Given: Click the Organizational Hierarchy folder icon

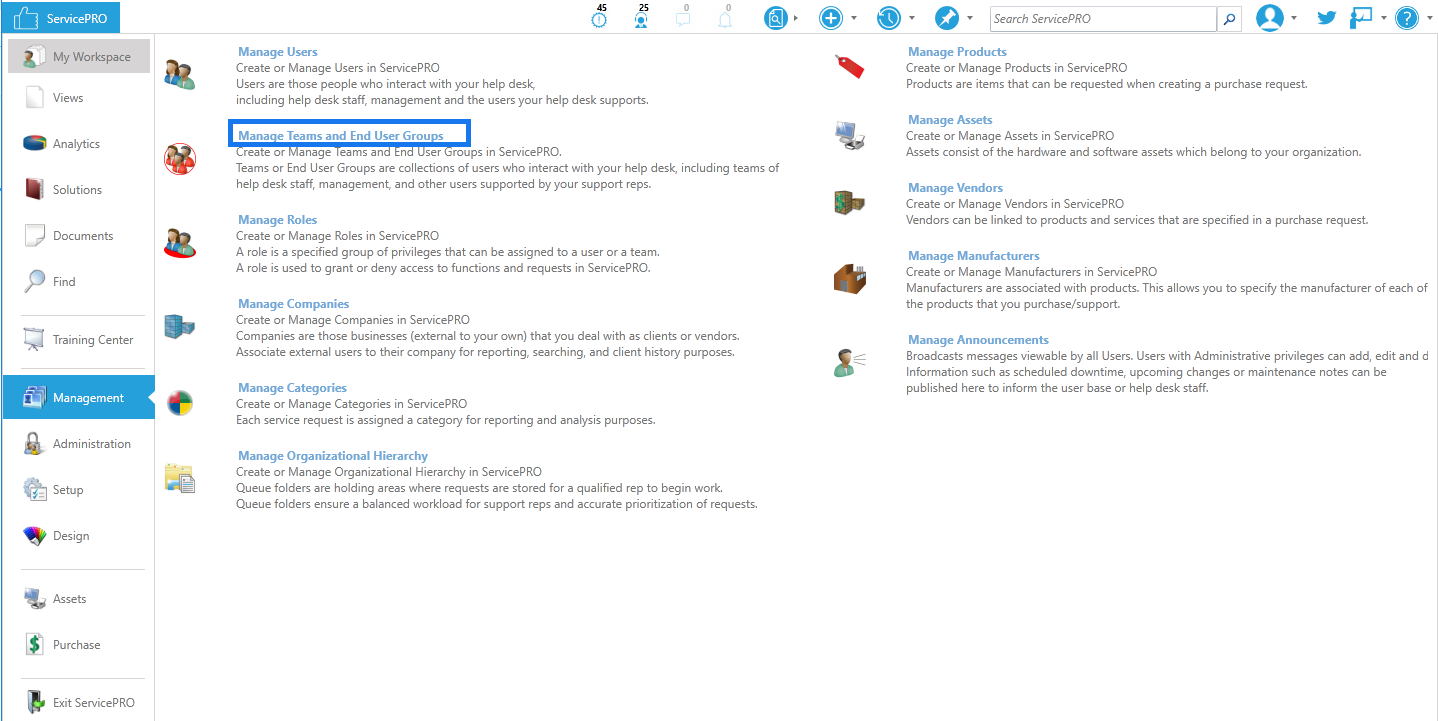Looking at the screenshot, I should click(180, 478).
